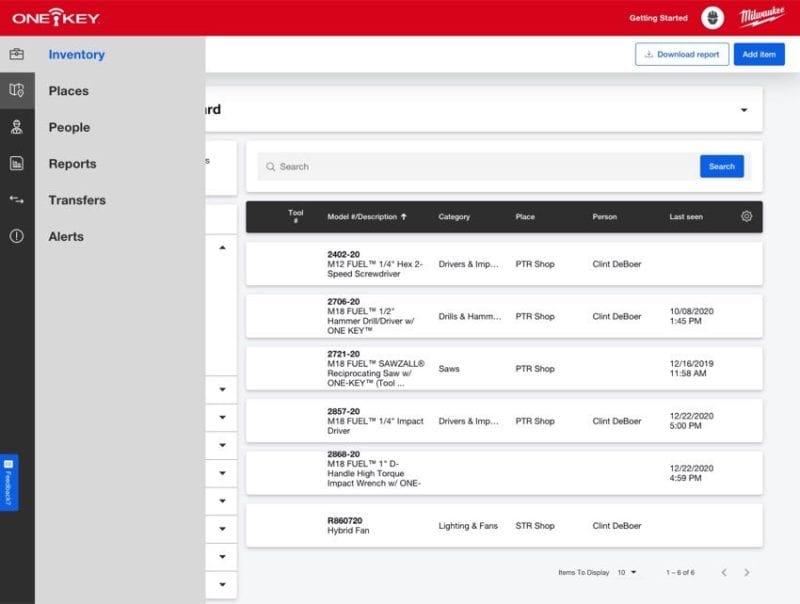Go to next page with right chevron
800x604 pixels.
click(x=746, y=572)
